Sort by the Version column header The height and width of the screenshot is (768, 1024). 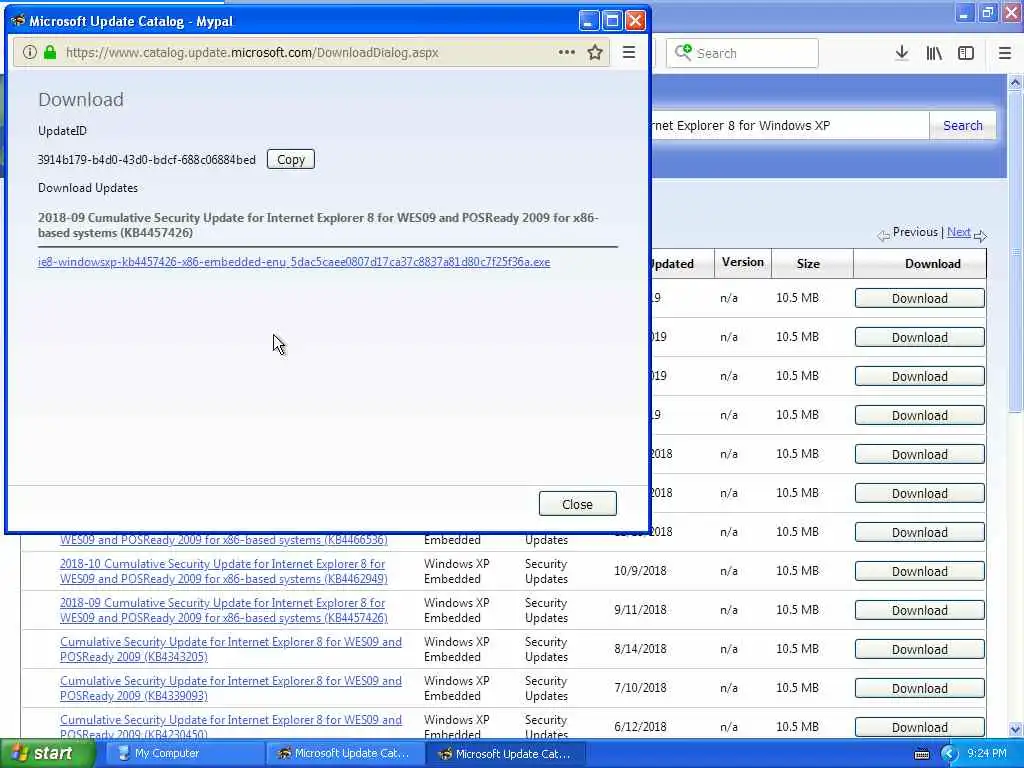[743, 263]
